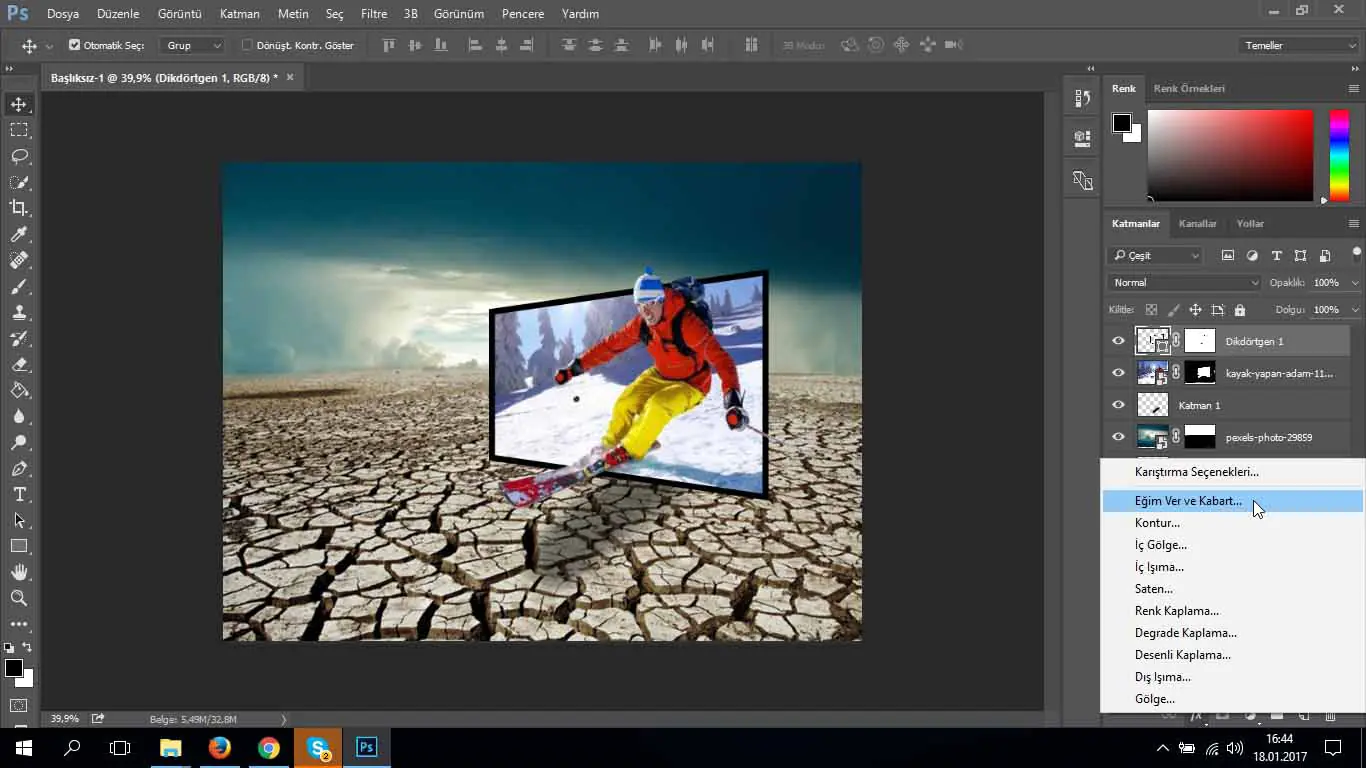1366x768 pixels.
Task: Select the Lasso tool
Action: pos(19,156)
